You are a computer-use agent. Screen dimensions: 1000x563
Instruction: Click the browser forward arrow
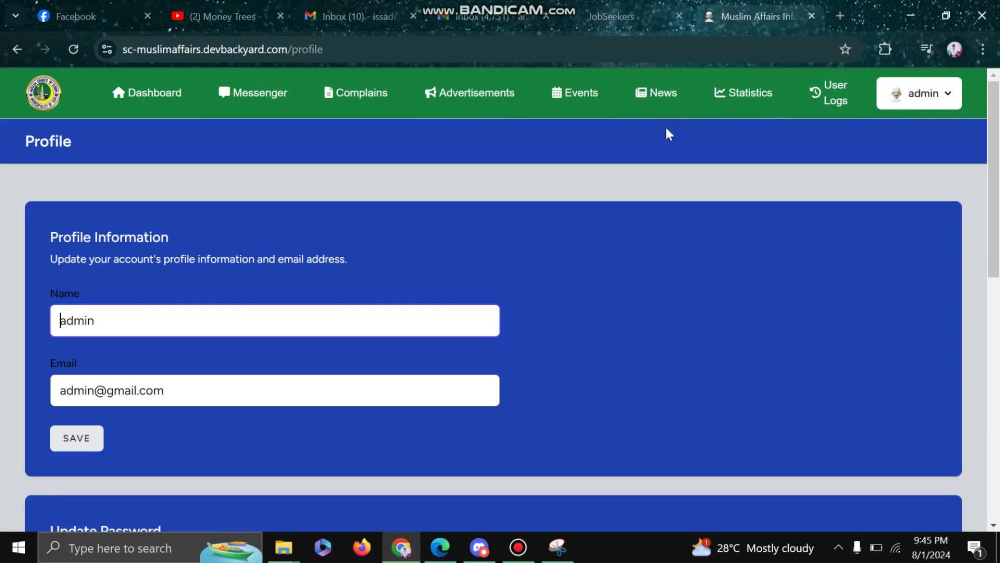pos(45,49)
